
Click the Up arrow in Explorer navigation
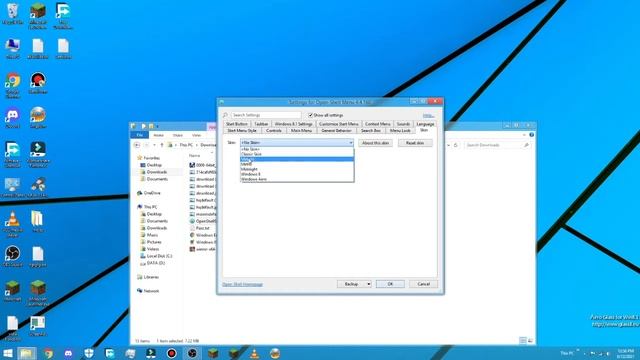pyautogui.click(x=162, y=145)
